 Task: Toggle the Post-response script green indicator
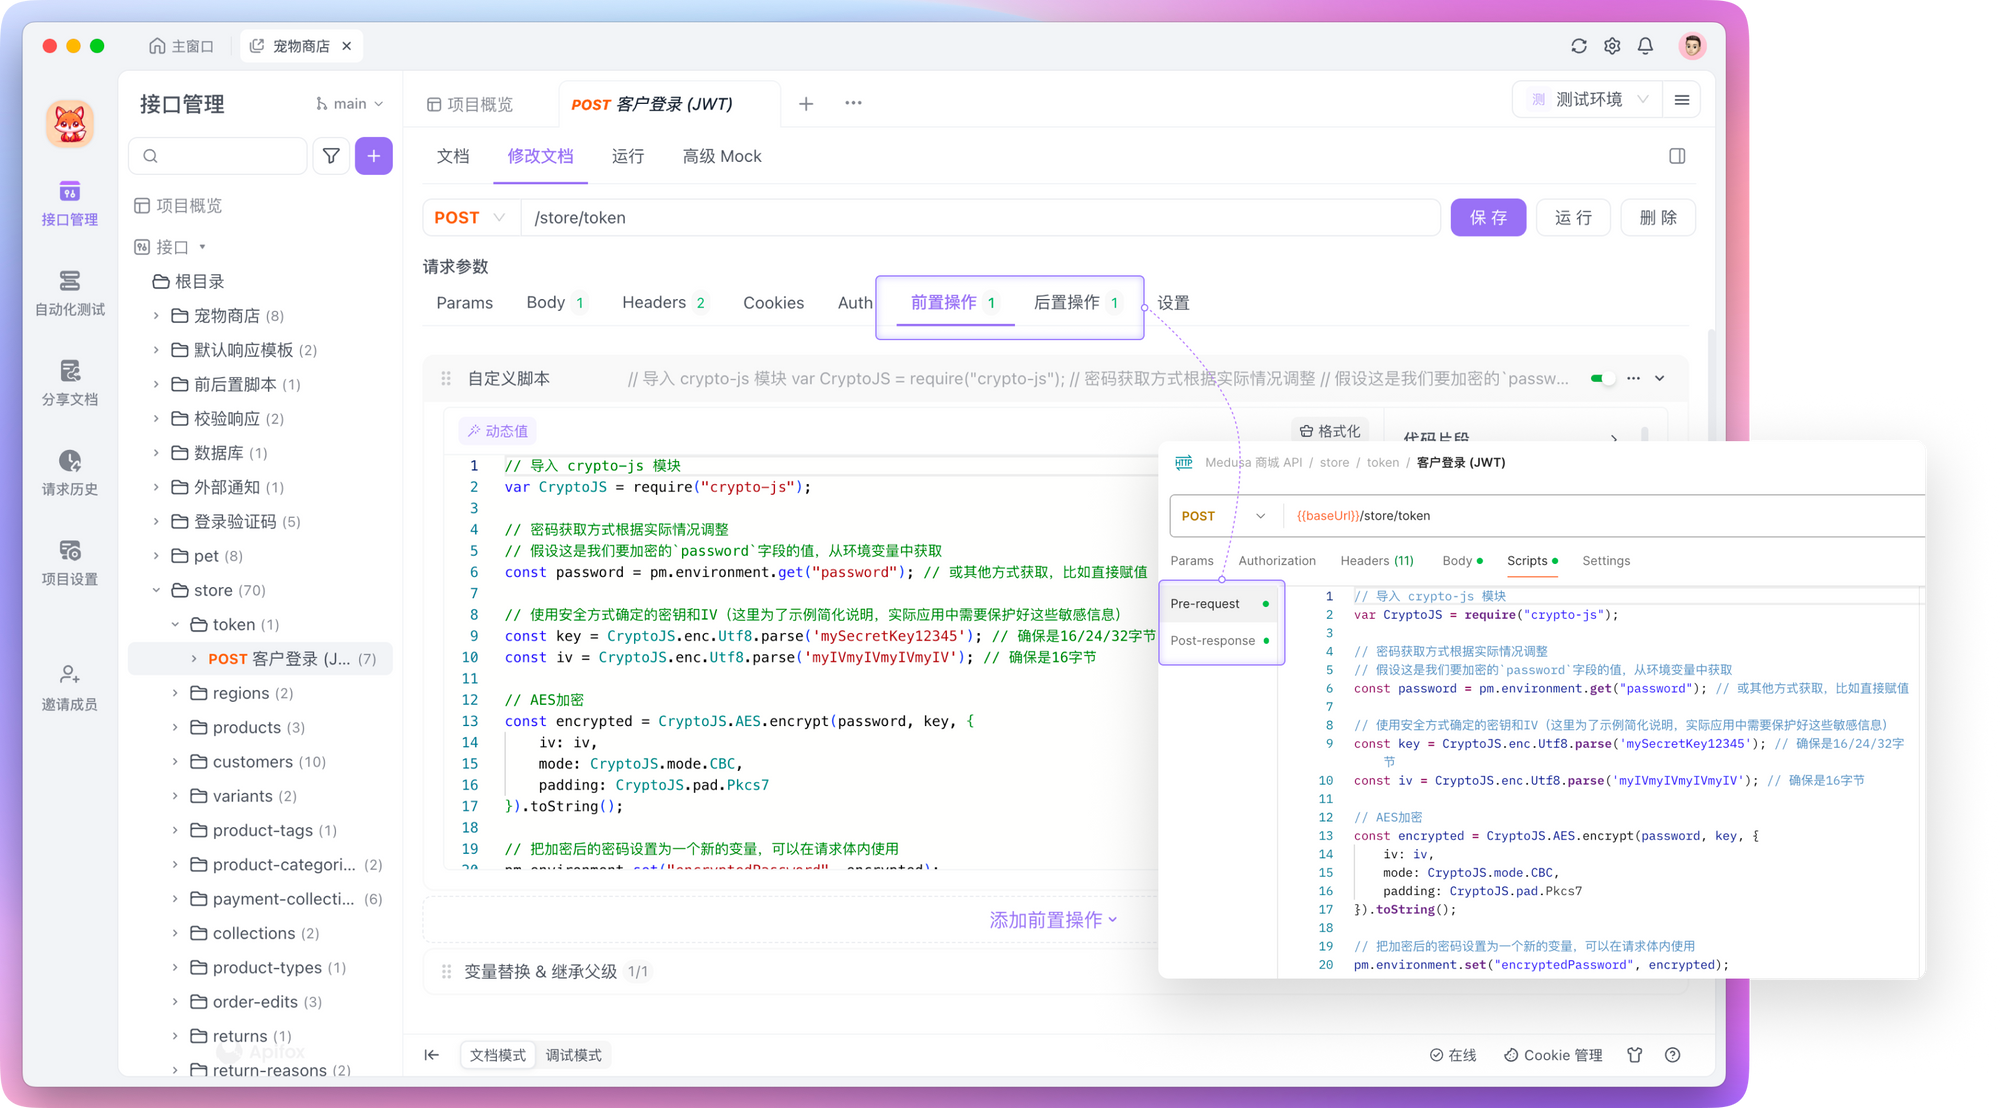tap(1266, 640)
